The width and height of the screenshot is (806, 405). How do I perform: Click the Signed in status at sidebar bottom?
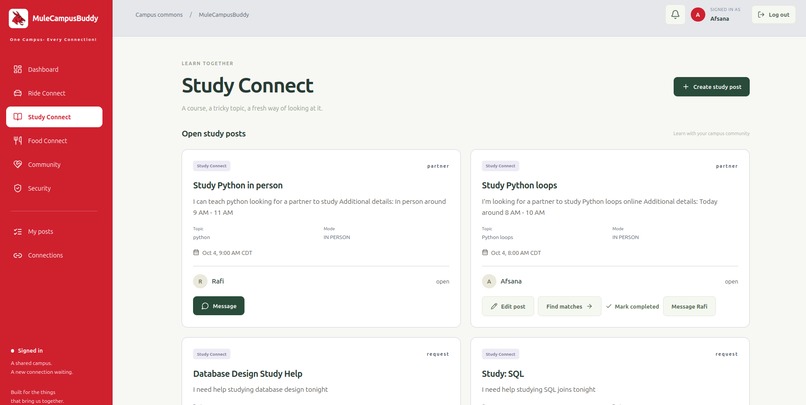pyautogui.click(x=30, y=351)
